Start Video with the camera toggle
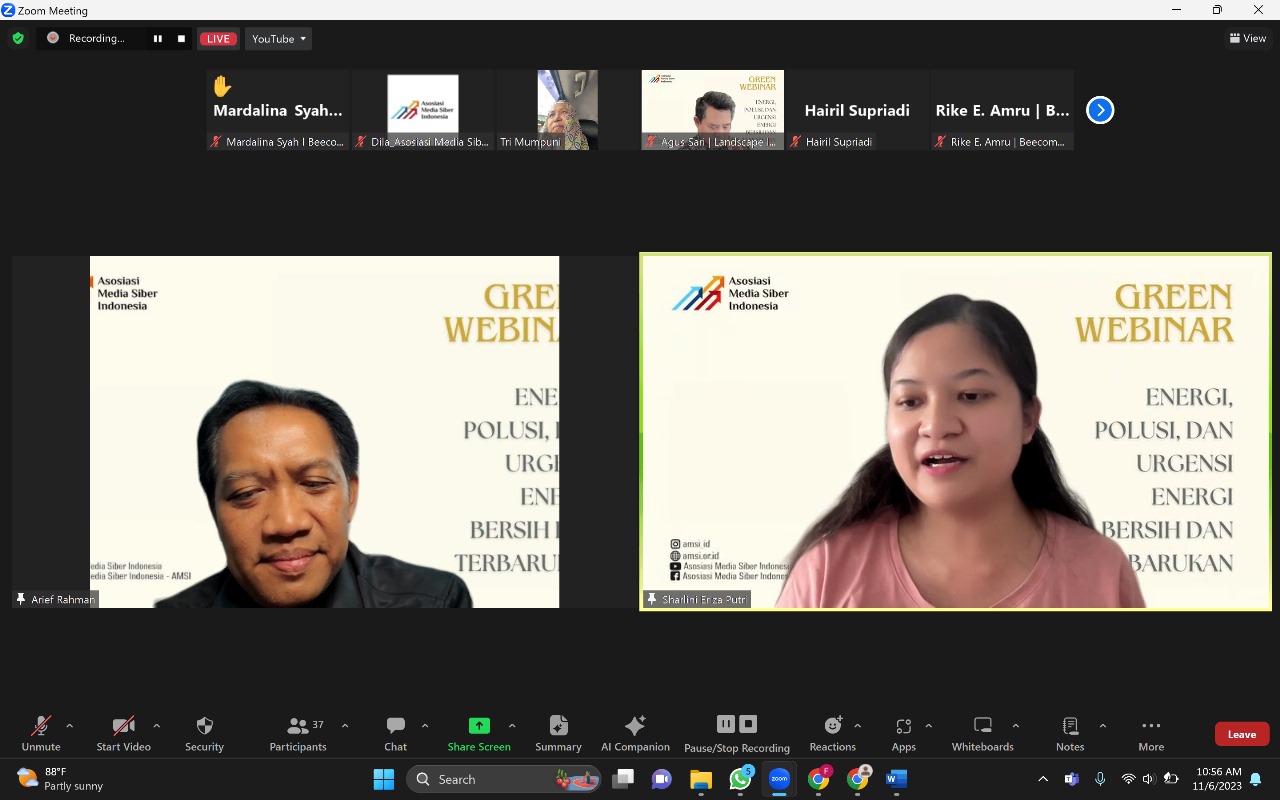1280x800 pixels. (123, 727)
